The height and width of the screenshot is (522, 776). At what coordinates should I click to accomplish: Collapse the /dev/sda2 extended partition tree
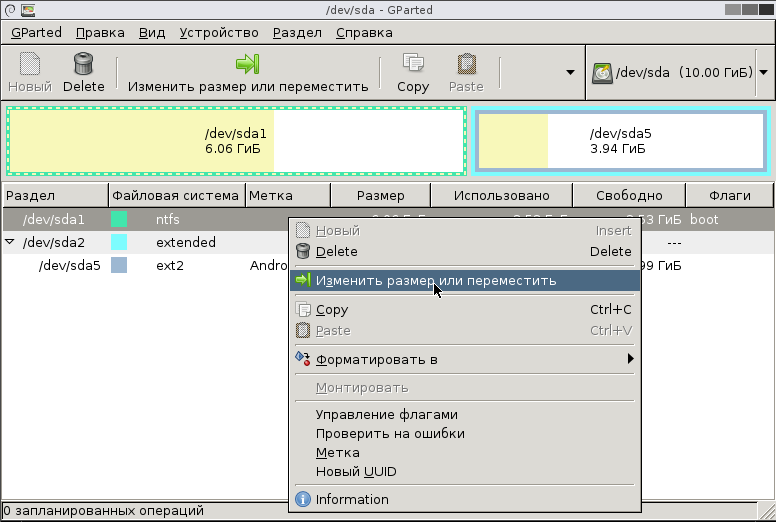[x=9, y=242]
